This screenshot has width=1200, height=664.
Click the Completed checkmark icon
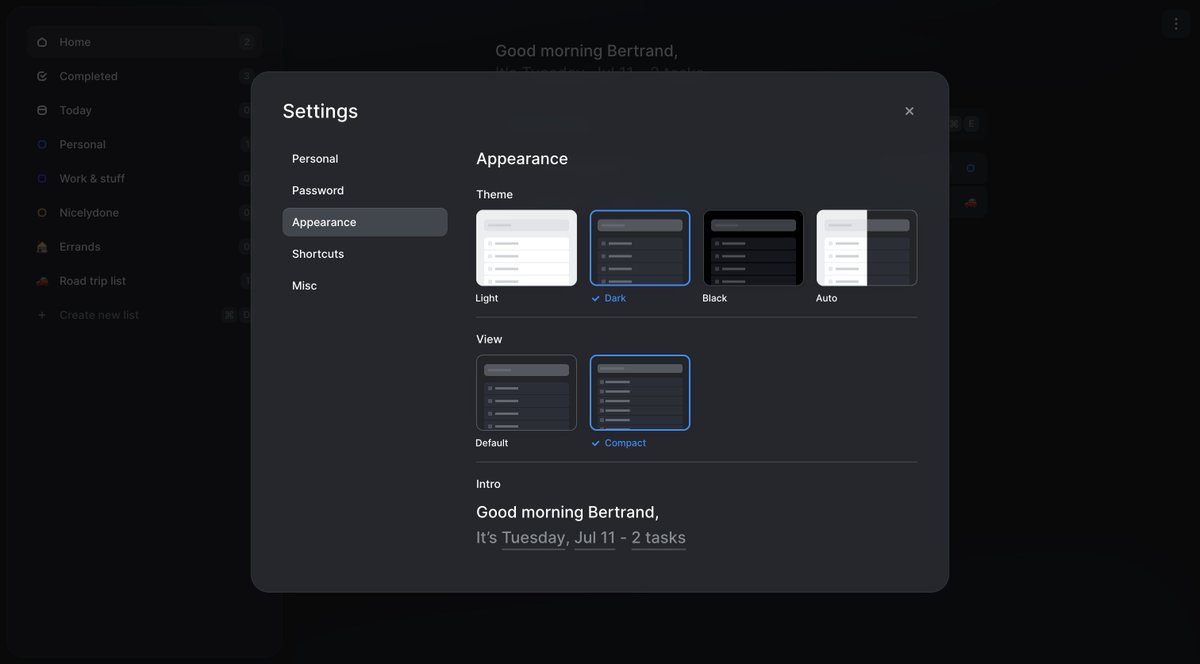pyautogui.click(x=42, y=76)
